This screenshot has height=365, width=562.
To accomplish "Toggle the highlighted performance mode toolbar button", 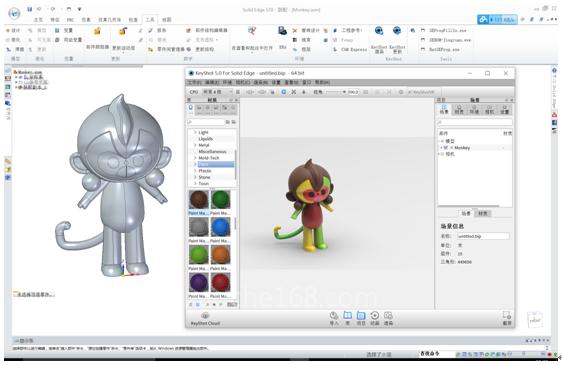I will (x=284, y=92).
